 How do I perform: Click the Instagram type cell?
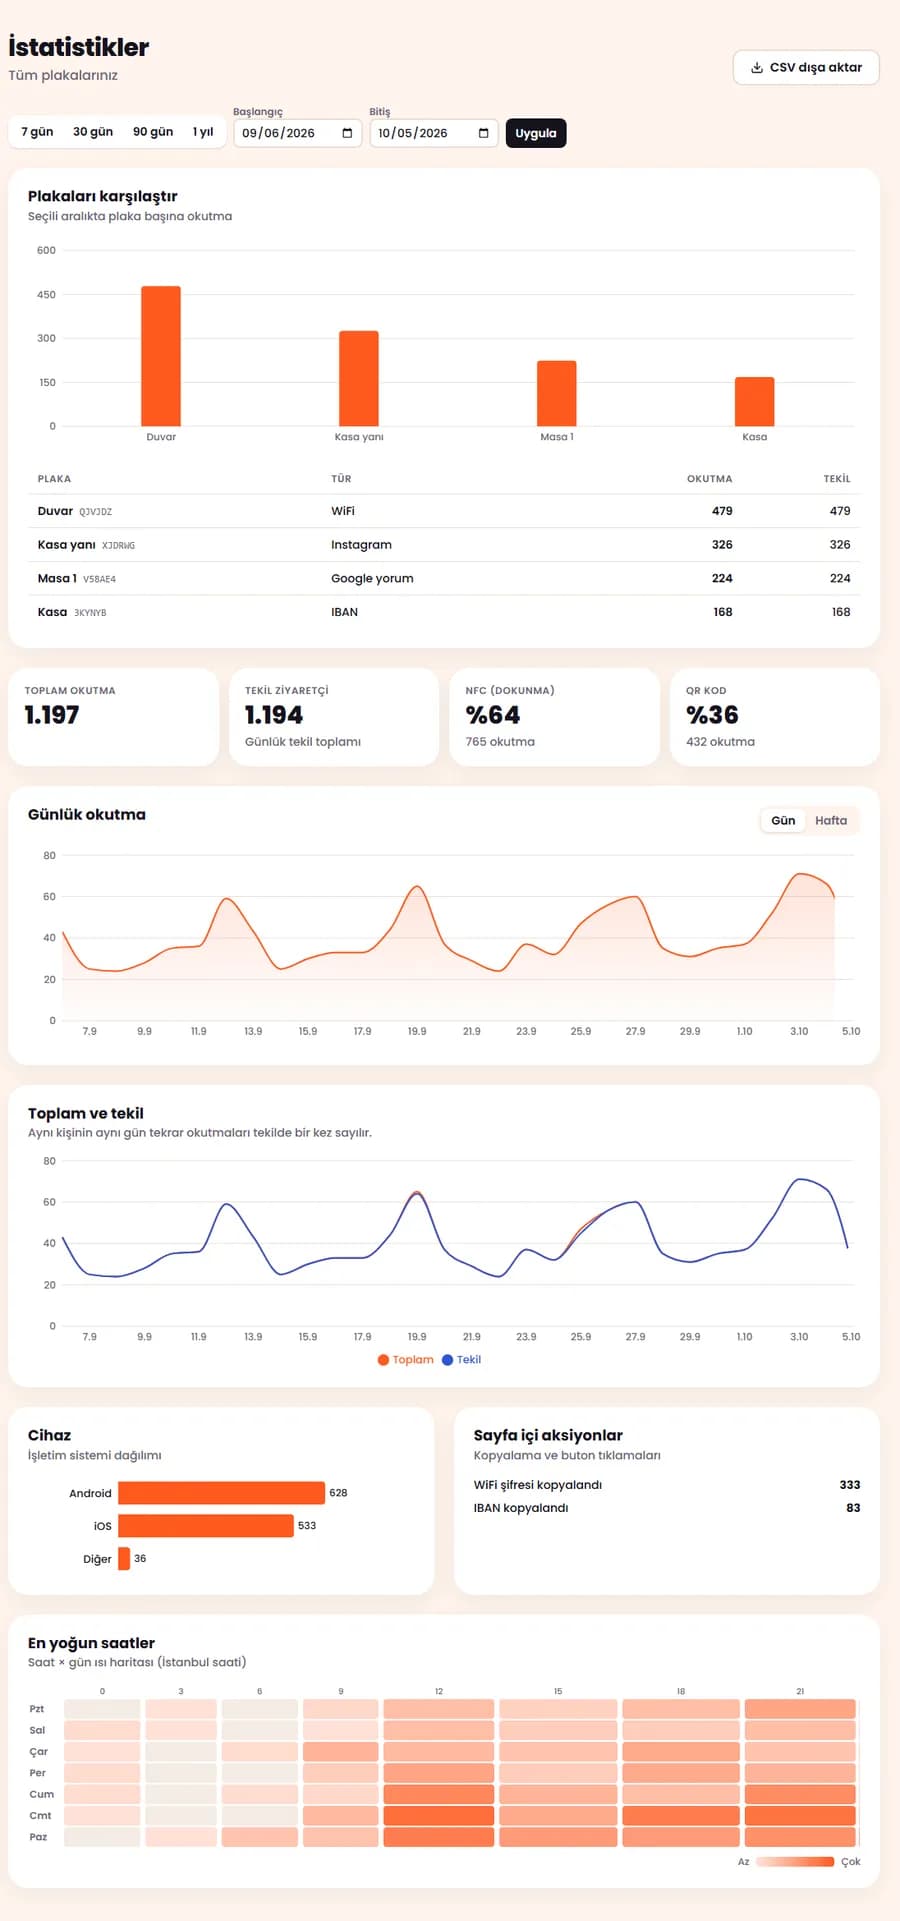click(x=361, y=545)
